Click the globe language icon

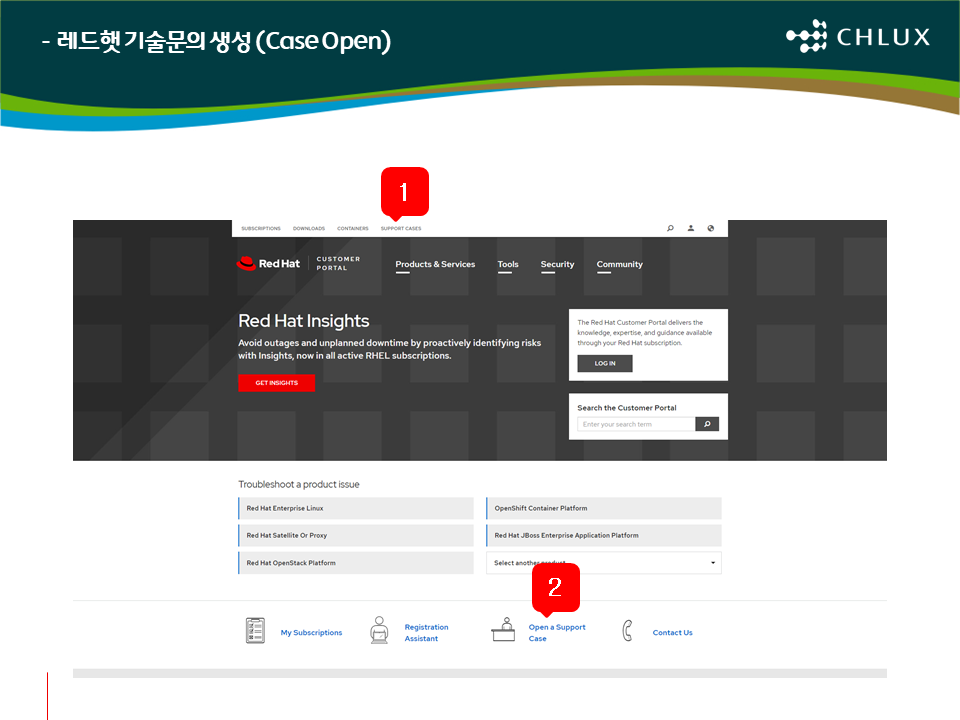[711, 228]
